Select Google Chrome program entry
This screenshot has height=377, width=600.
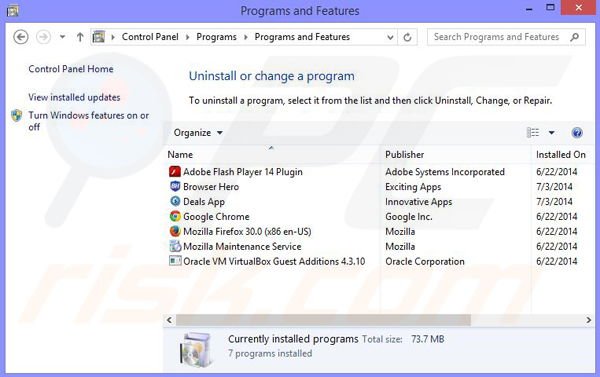click(216, 217)
